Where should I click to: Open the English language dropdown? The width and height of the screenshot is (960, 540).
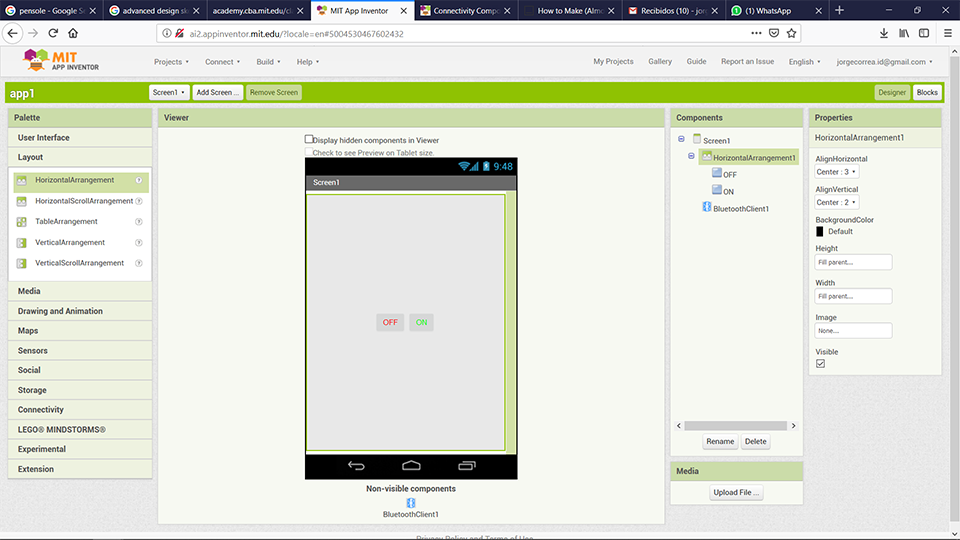pyautogui.click(x=804, y=62)
